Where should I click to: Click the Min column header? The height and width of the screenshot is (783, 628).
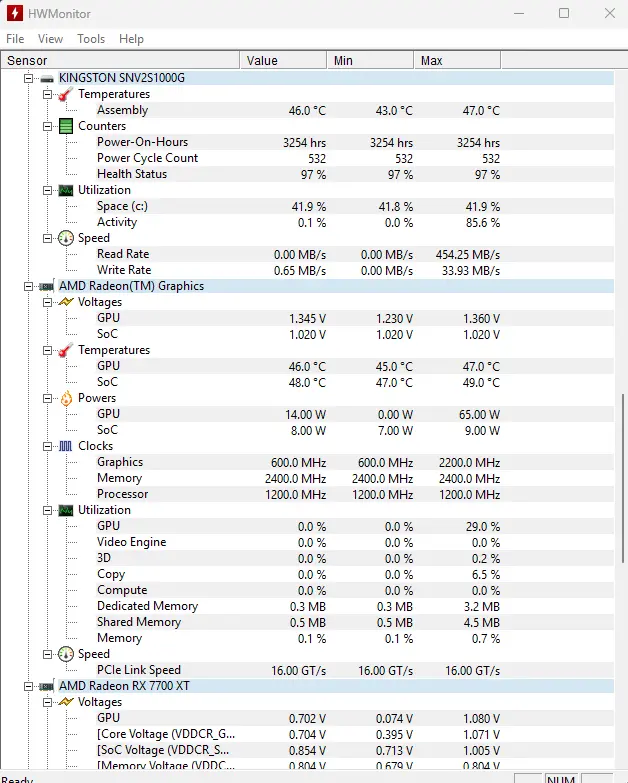[x=370, y=60]
